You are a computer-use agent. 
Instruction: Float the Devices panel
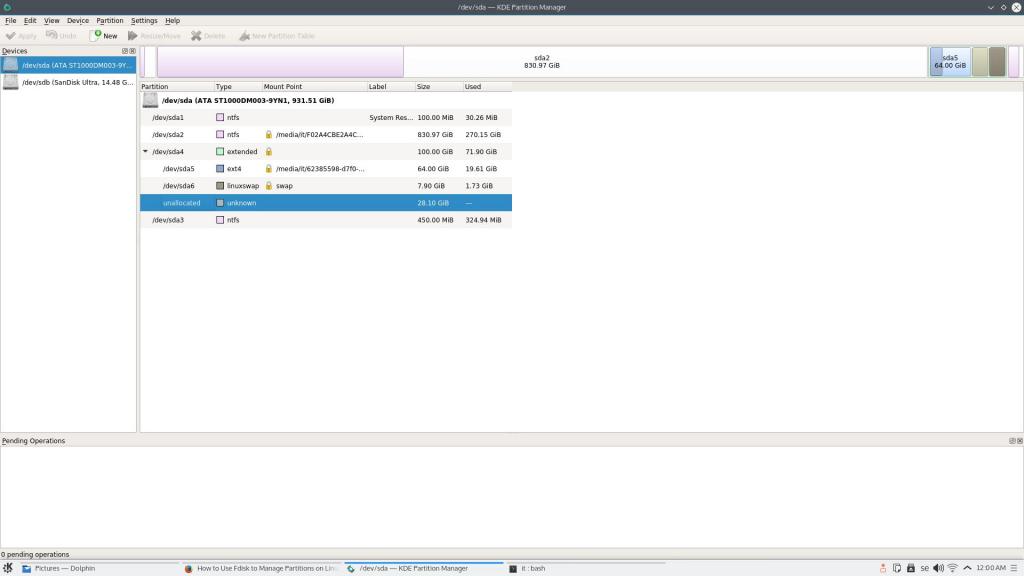(125, 51)
